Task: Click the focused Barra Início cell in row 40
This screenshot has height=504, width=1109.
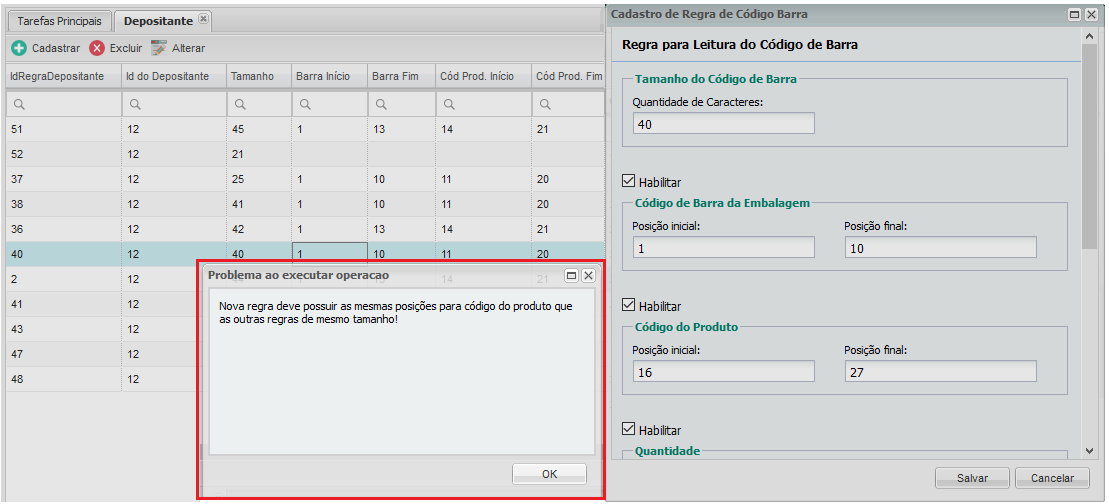Action: (330, 254)
